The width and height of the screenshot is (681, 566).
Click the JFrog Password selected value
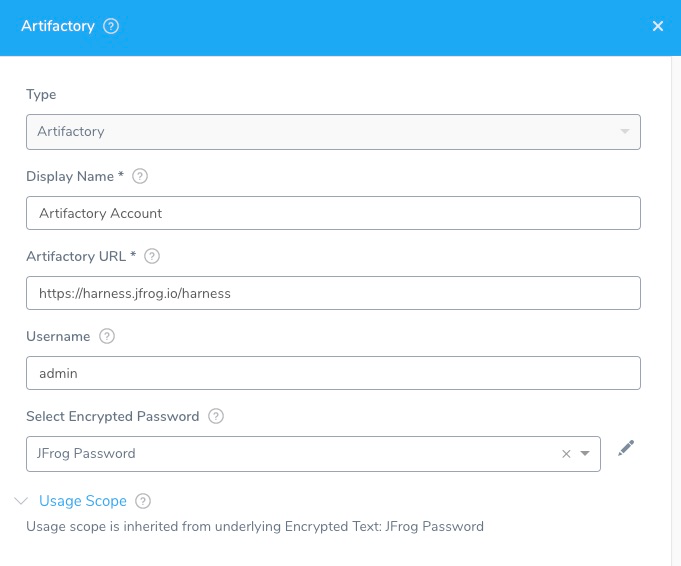86,453
